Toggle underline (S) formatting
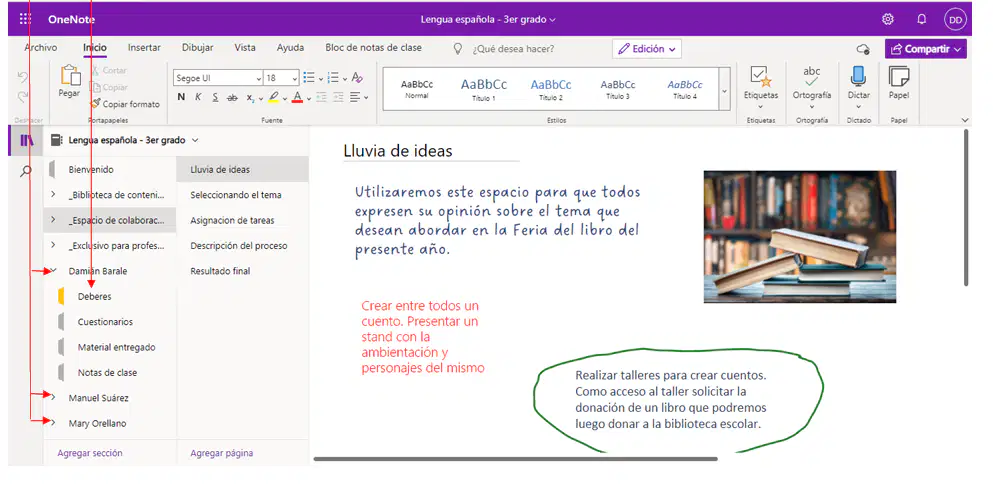 (x=215, y=97)
